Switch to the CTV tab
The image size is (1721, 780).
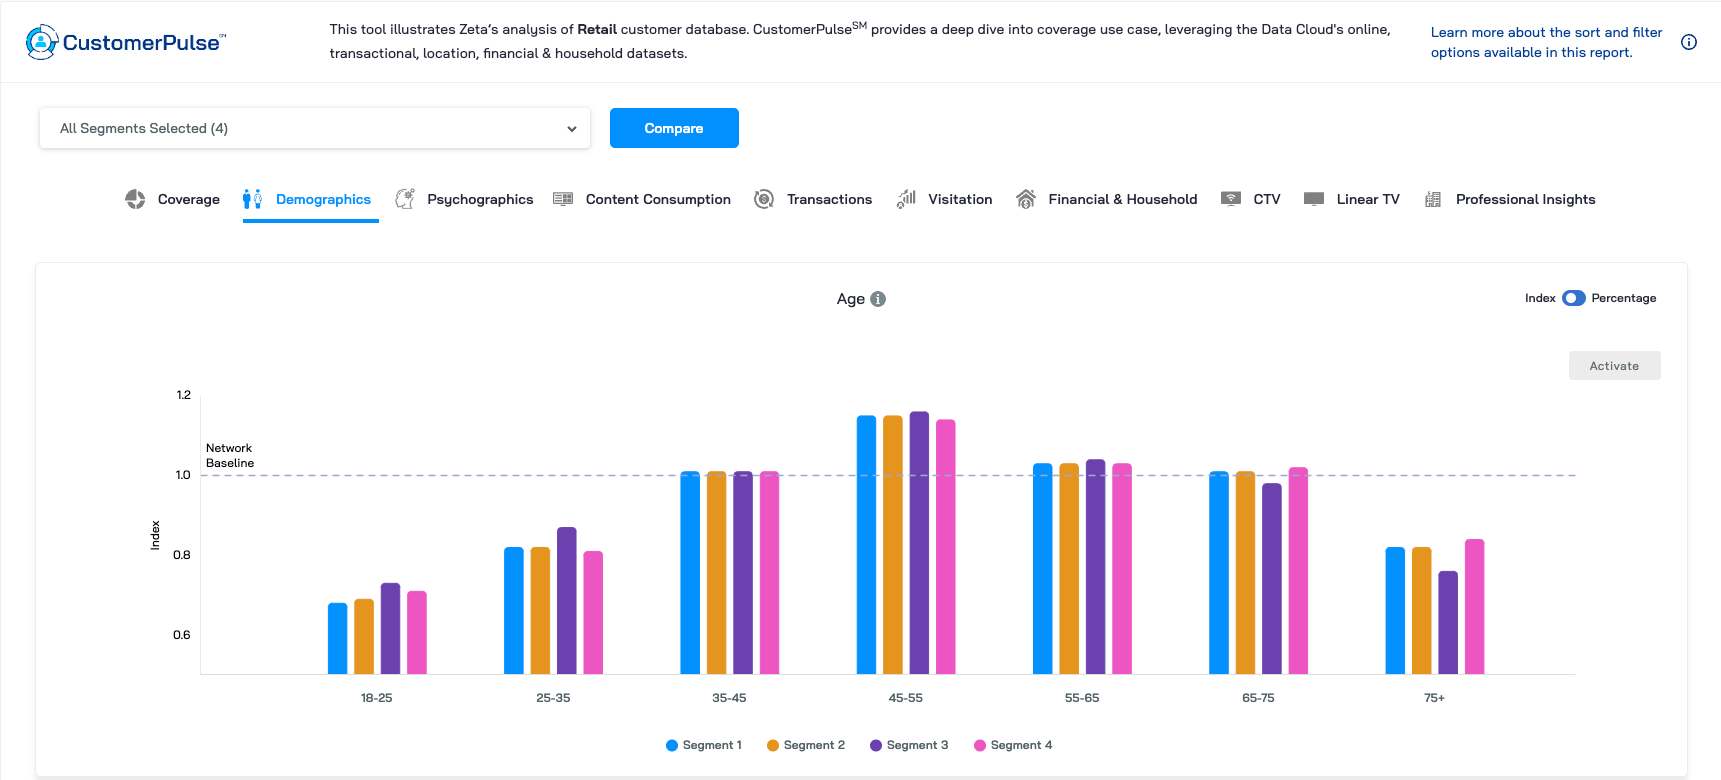[x=1251, y=199]
